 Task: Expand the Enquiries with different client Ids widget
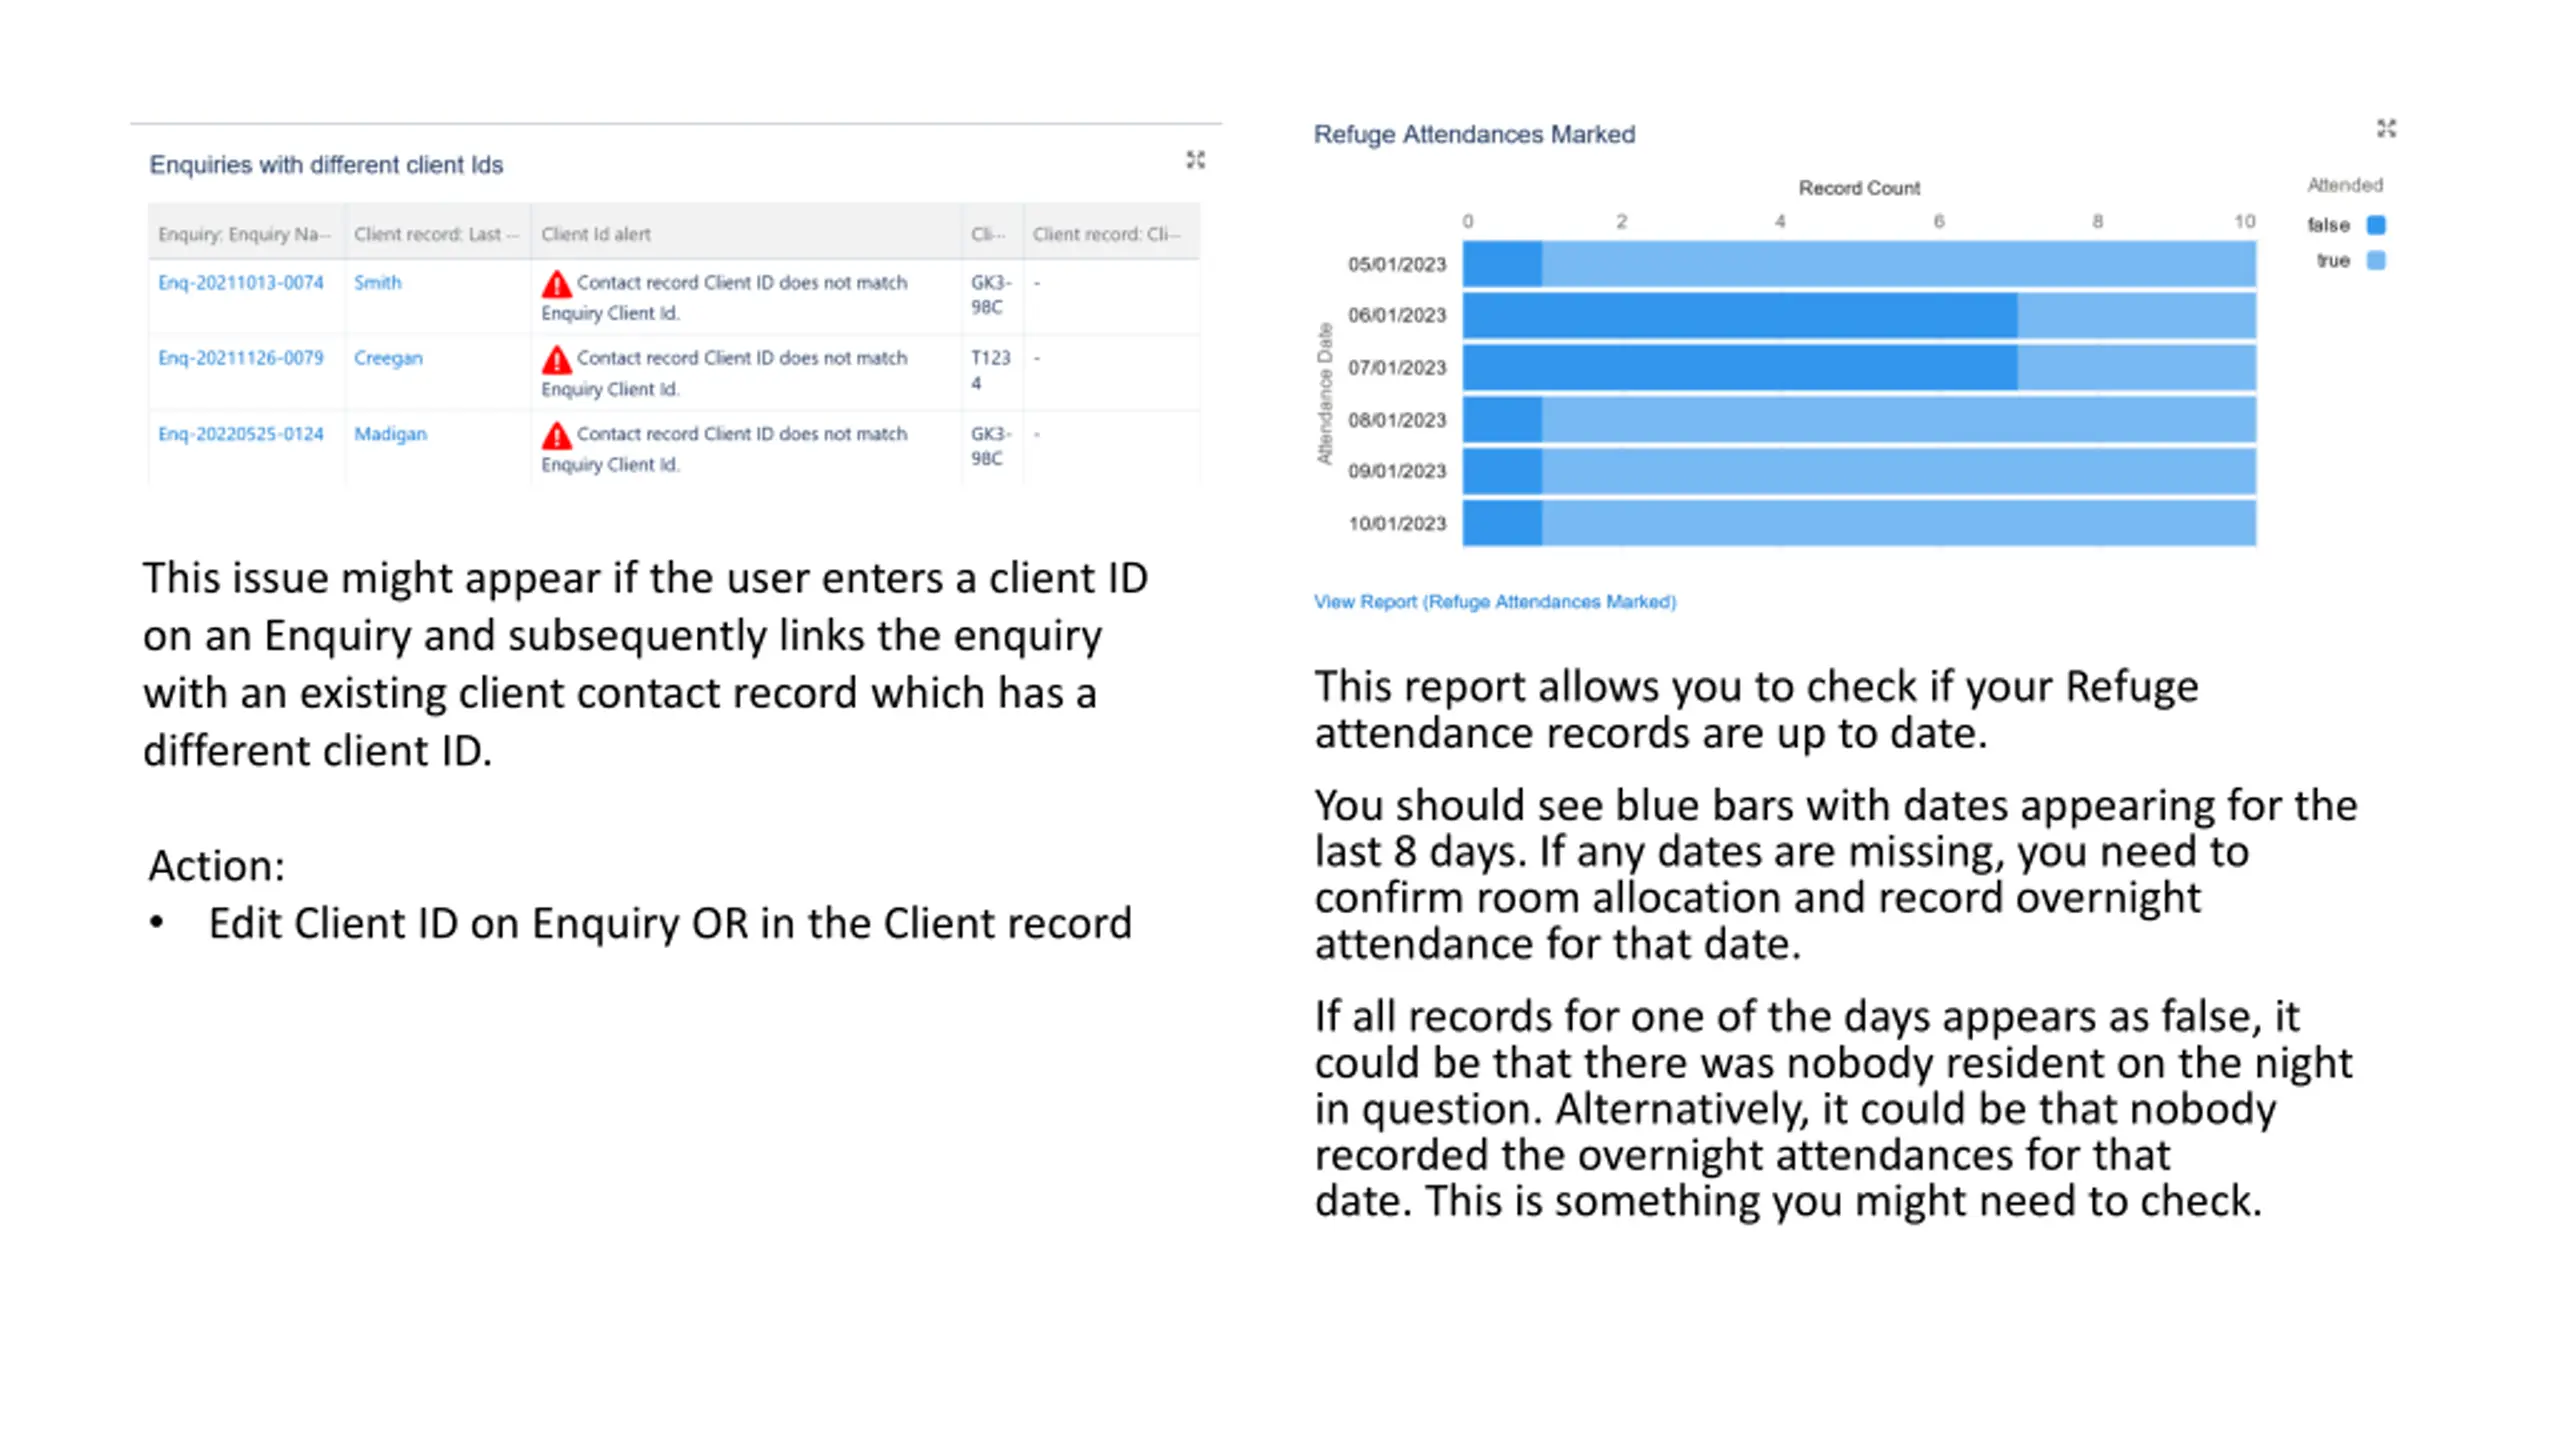1195,160
